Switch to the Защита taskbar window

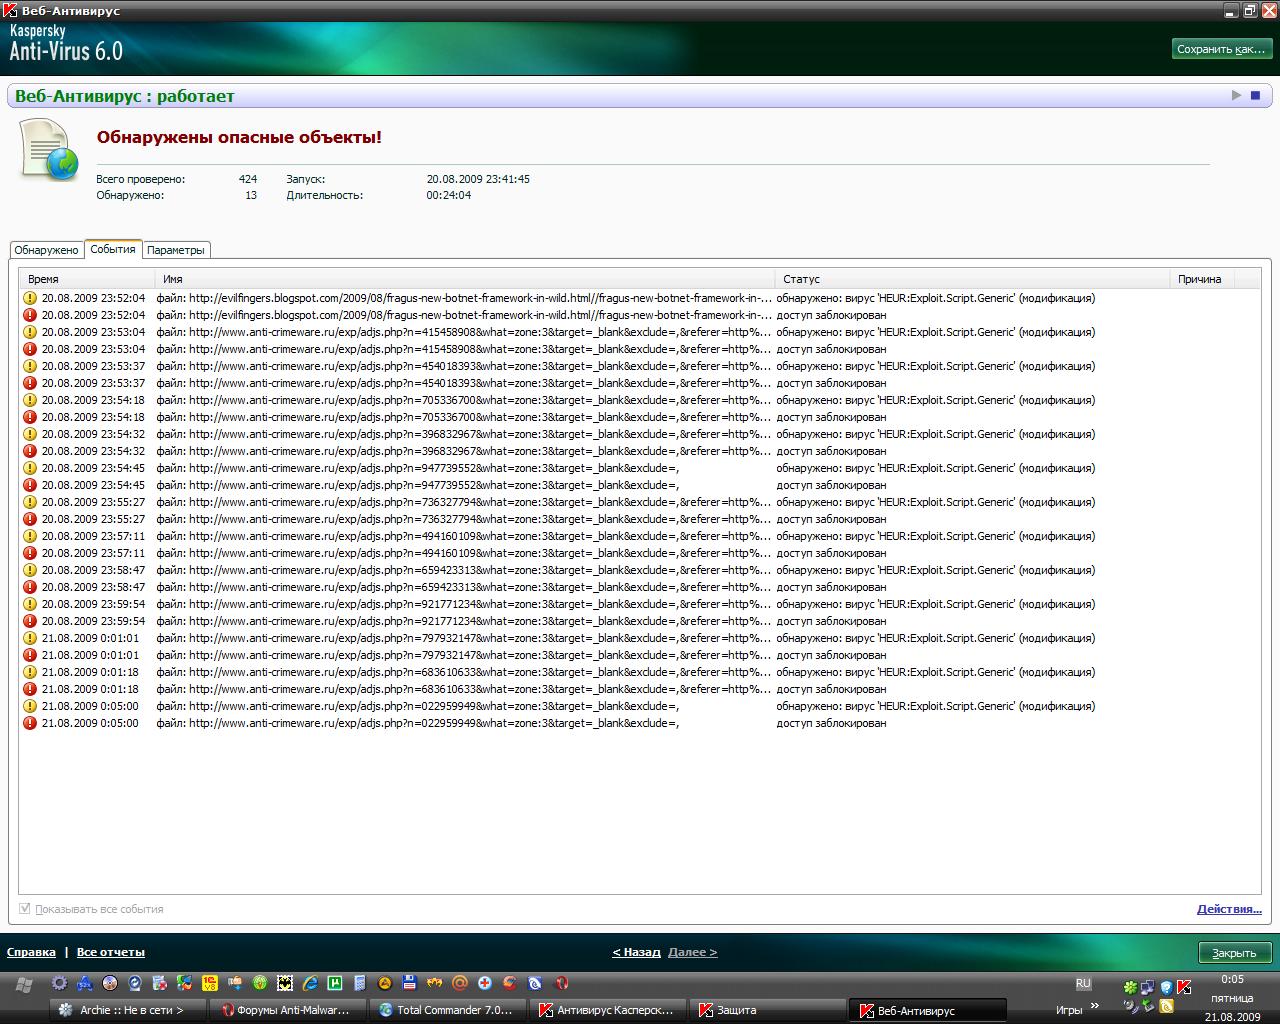click(x=768, y=1010)
